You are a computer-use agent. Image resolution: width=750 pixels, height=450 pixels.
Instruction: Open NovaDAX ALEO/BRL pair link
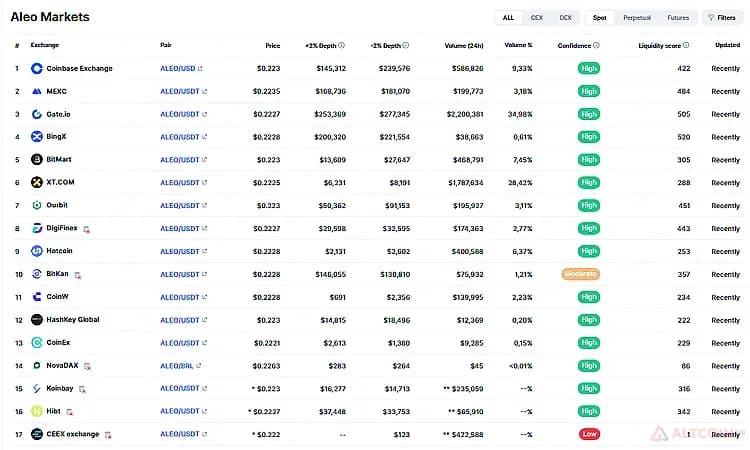[181, 366]
